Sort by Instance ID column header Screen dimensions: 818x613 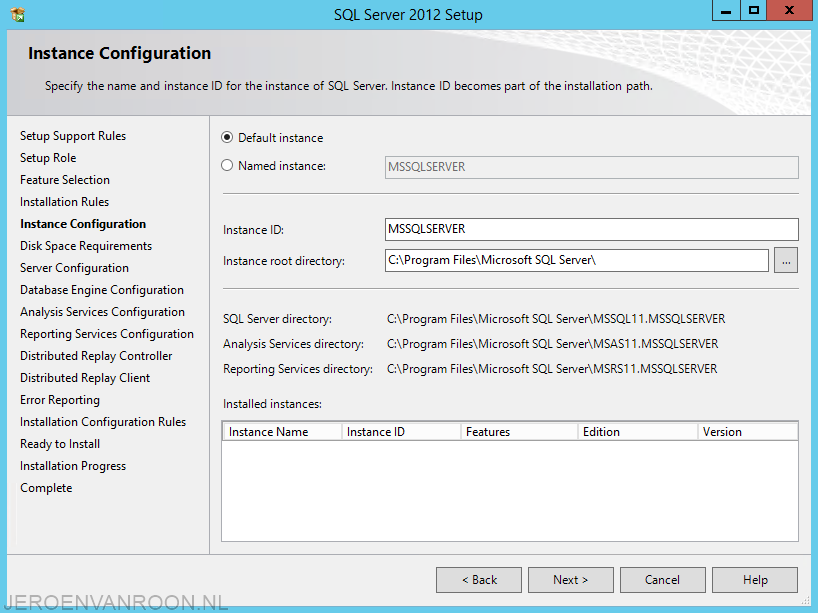401,432
